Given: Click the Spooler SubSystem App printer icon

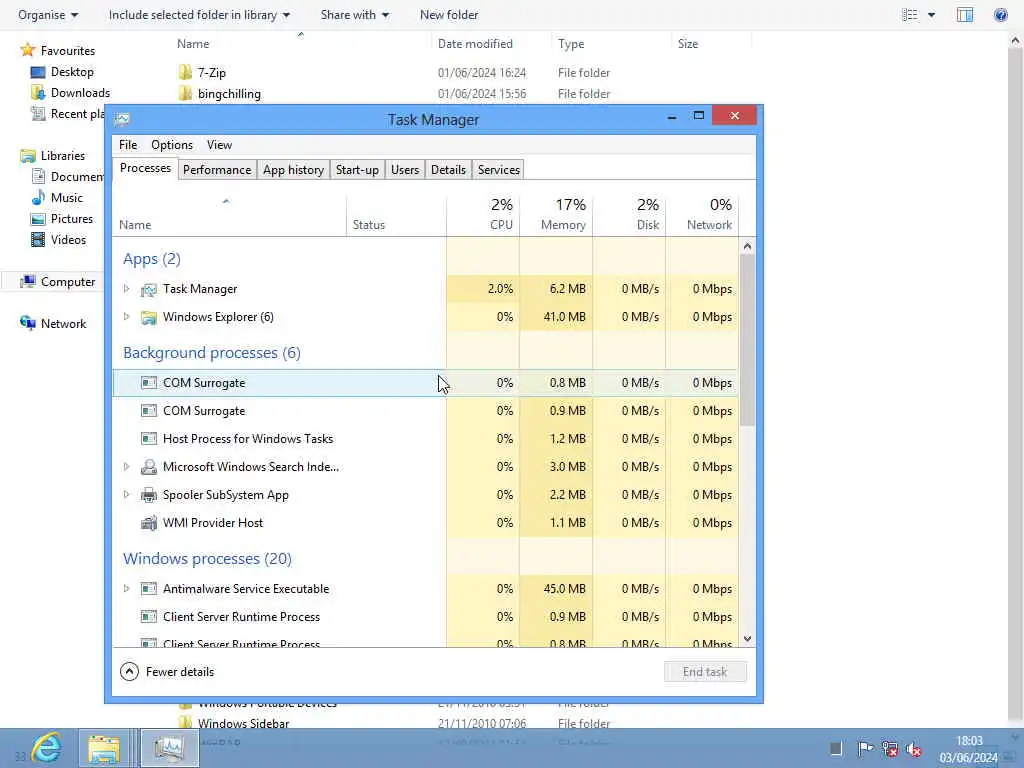Looking at the screenshot, I should tap(149, 495).
